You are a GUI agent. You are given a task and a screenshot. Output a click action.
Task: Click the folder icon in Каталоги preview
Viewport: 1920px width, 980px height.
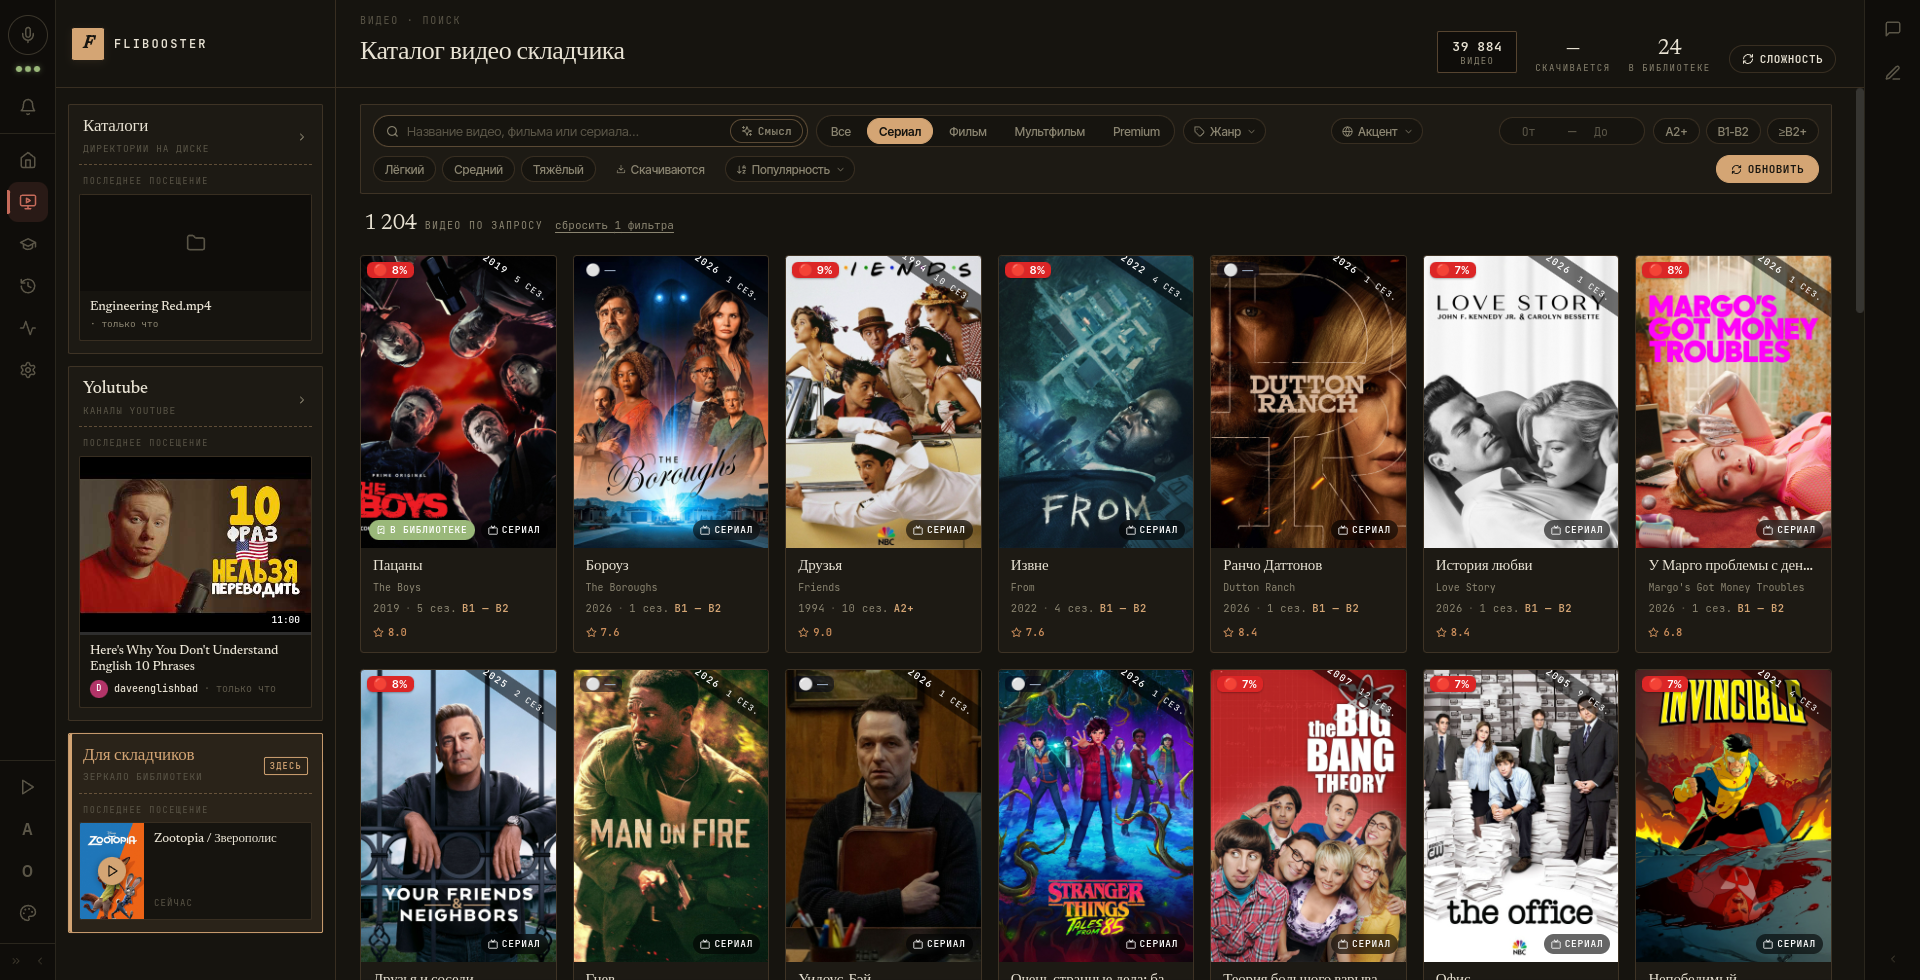196,243
